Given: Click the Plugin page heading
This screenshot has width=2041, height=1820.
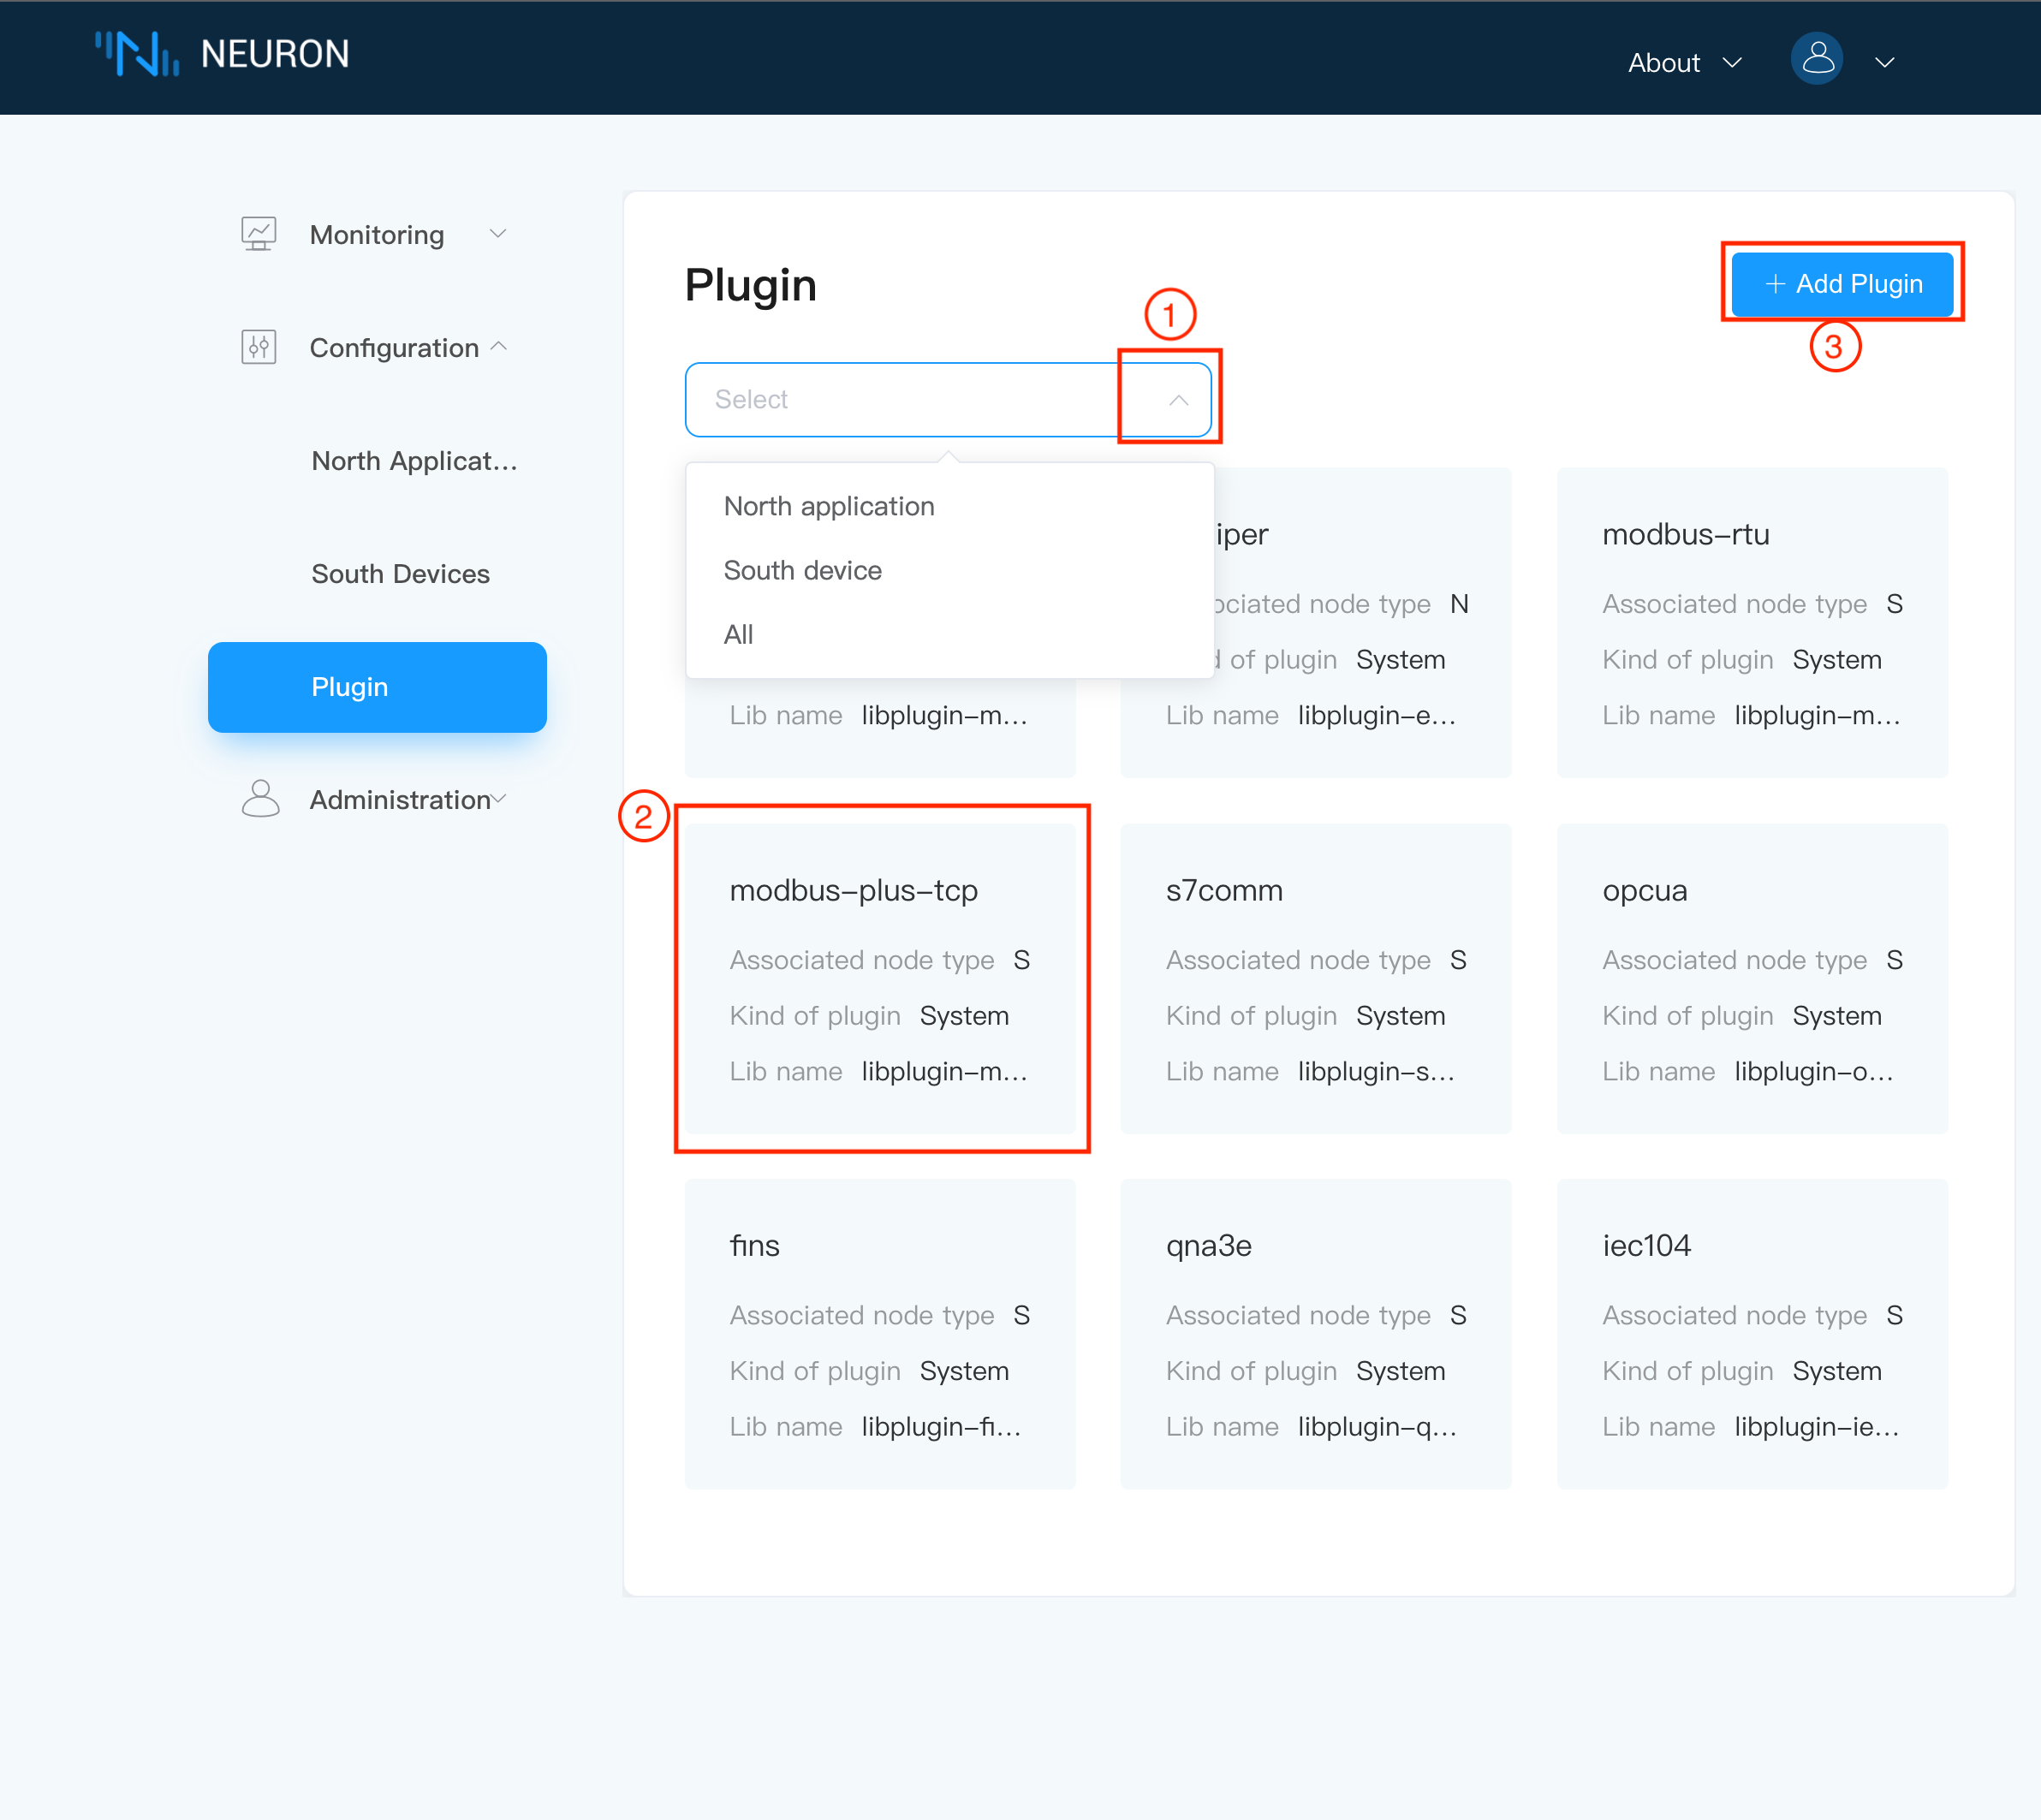Looking at the screenshot, I should click(751, 286).
